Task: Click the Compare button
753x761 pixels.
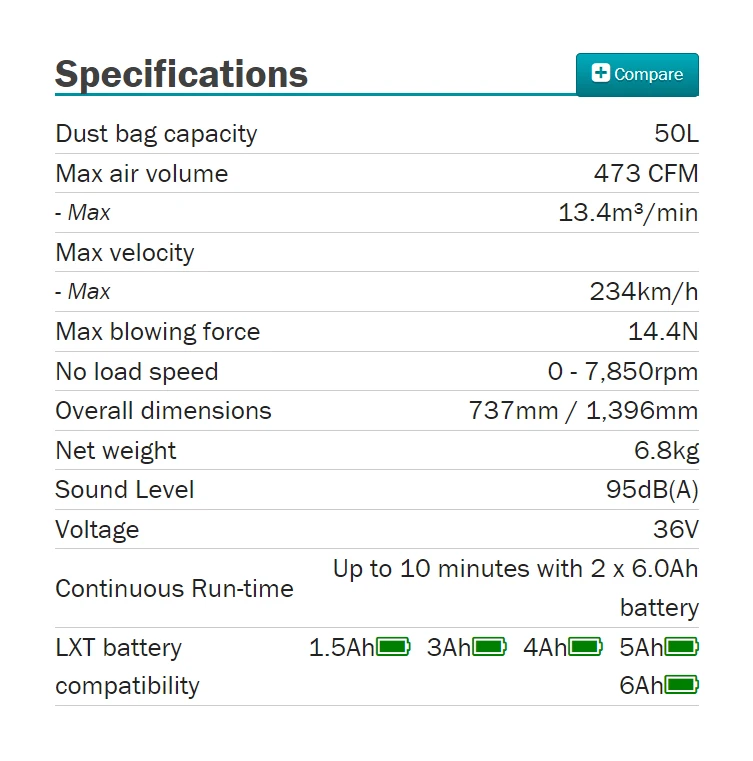Action: point(637,75)
